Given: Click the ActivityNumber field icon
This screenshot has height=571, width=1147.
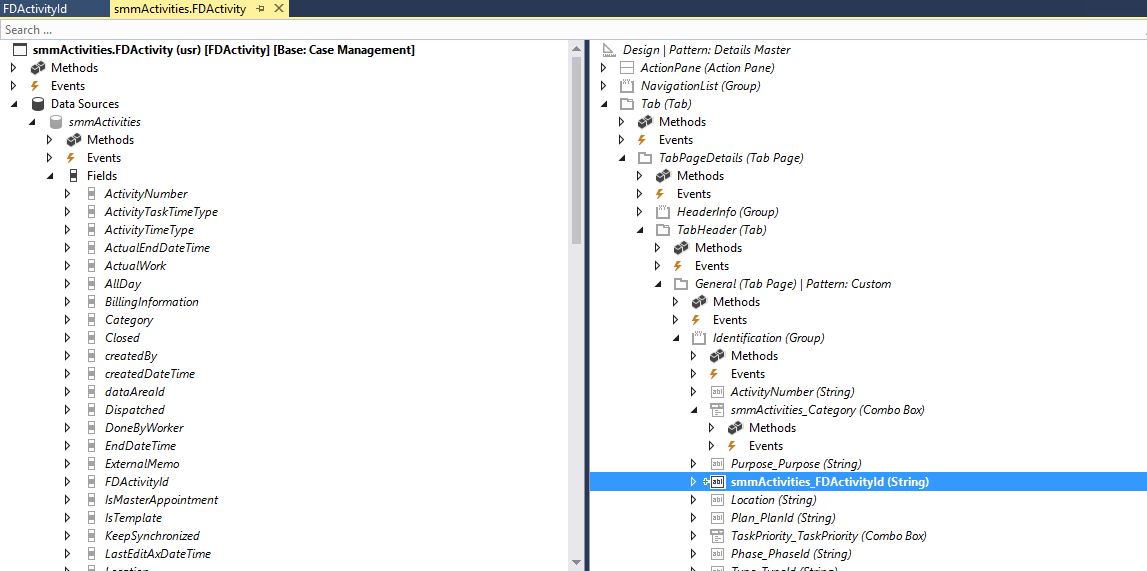Looking at the screenshot, I should (91, 194).
